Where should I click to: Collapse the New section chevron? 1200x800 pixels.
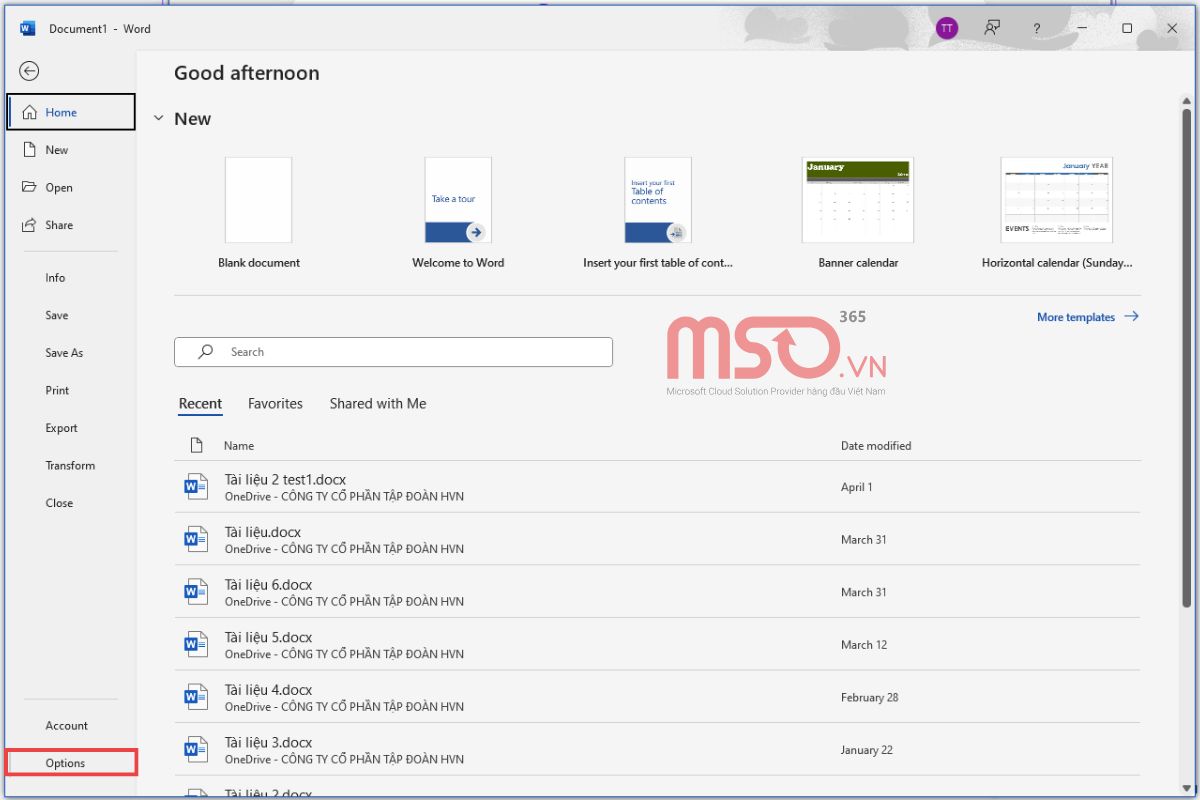click(158, 118)
